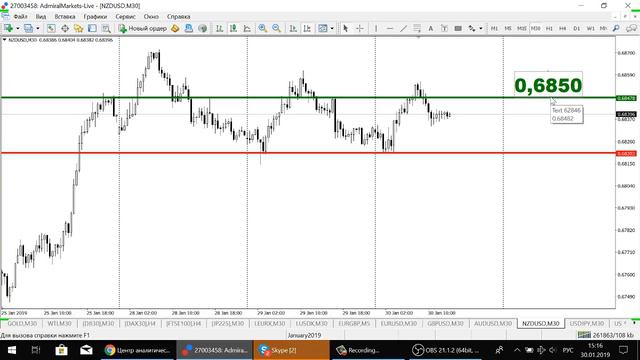Expand the profiles dropdown arrow

tap(38, 29)
